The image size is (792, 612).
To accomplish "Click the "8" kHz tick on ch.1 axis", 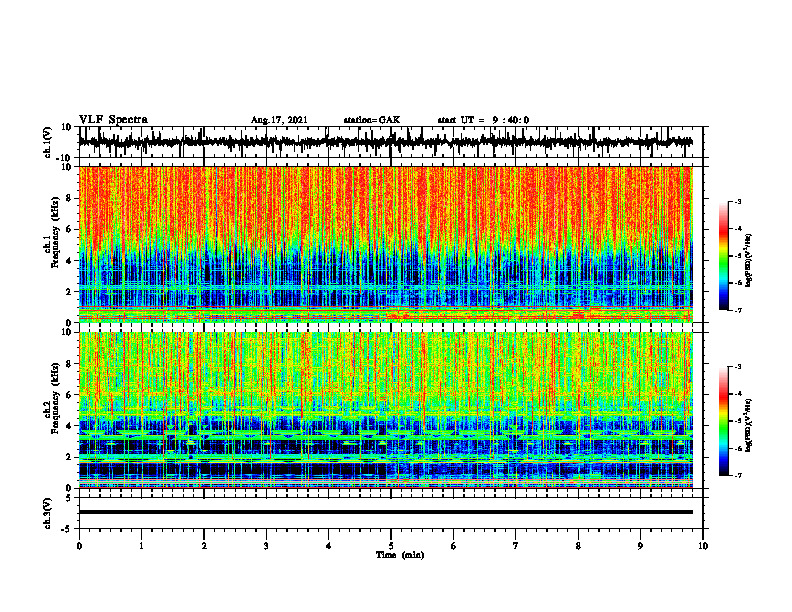I will 69,198.
